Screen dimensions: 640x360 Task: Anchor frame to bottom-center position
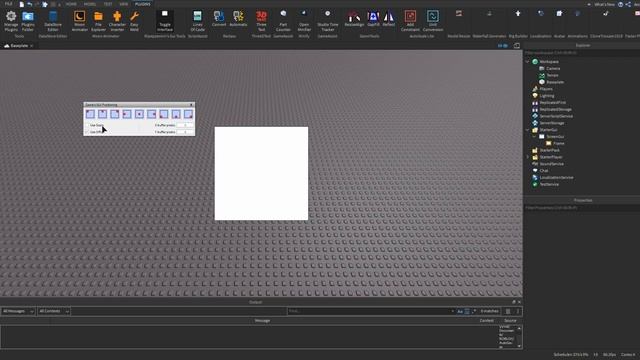176,114
